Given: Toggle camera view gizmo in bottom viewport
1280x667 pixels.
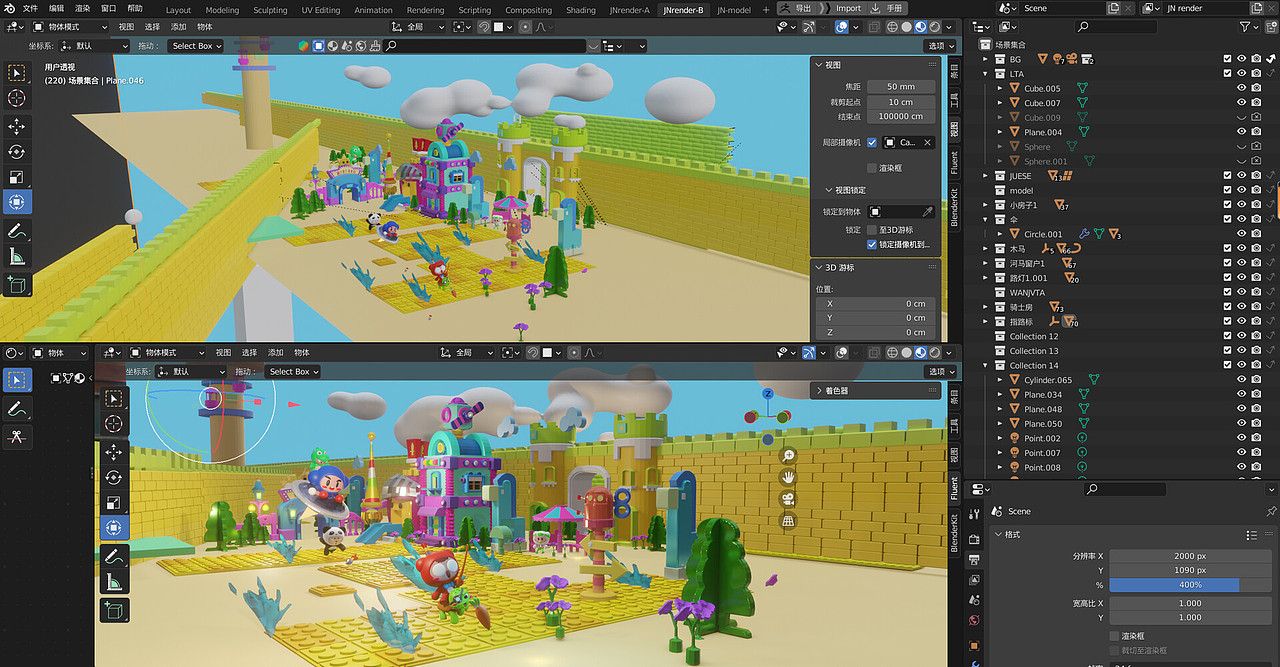Looking at the screenshot, I should pyautogui.click(x=788, y=500).
